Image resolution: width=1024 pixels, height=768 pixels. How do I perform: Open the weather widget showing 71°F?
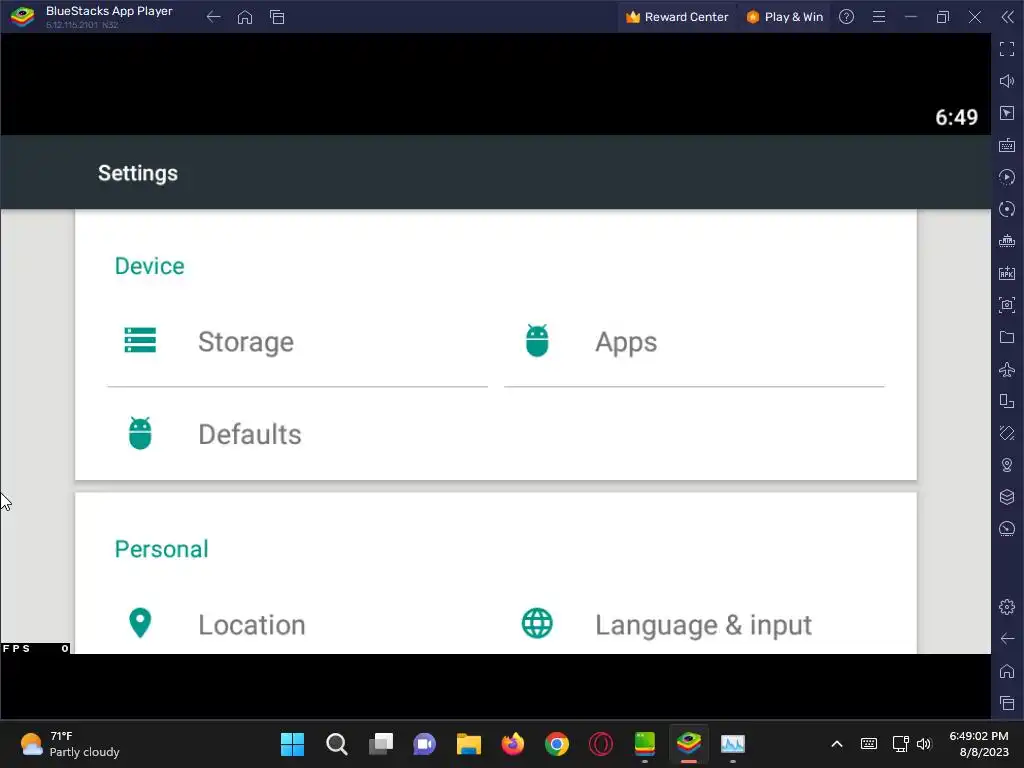70,744
